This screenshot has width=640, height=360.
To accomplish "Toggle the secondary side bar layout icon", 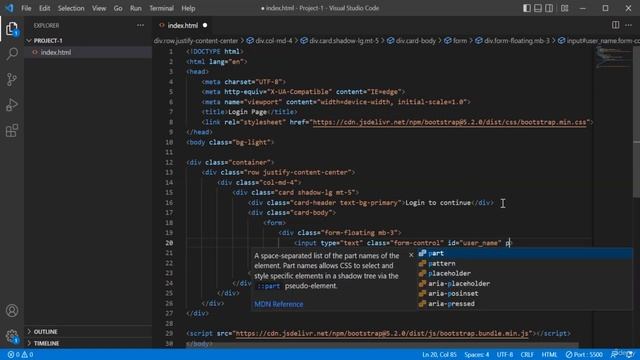I will tap(549, 8).
